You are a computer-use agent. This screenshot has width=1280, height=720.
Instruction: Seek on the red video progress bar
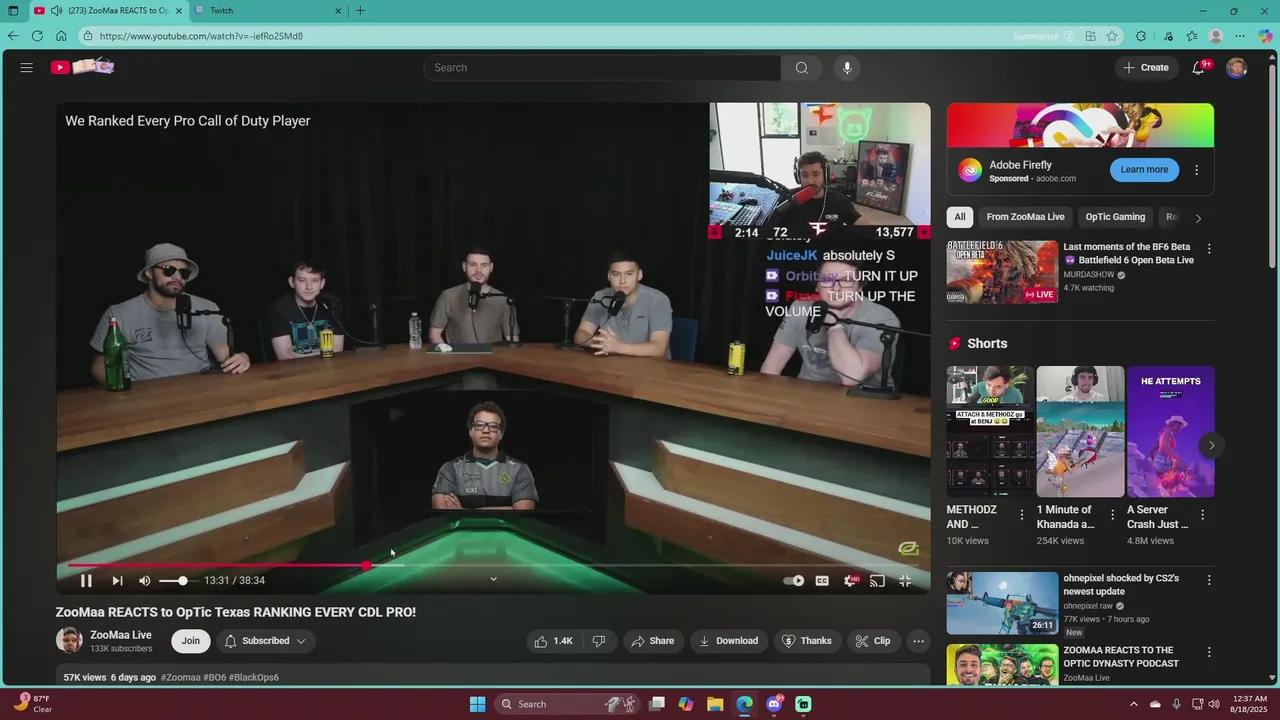pos(493,566)
